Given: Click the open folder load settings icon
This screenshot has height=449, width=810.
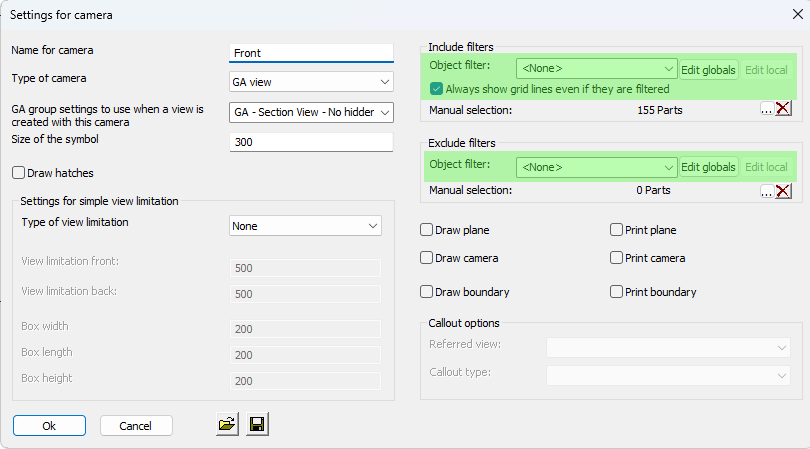Looking at the screenshot, I should click(x=227, y=425).
